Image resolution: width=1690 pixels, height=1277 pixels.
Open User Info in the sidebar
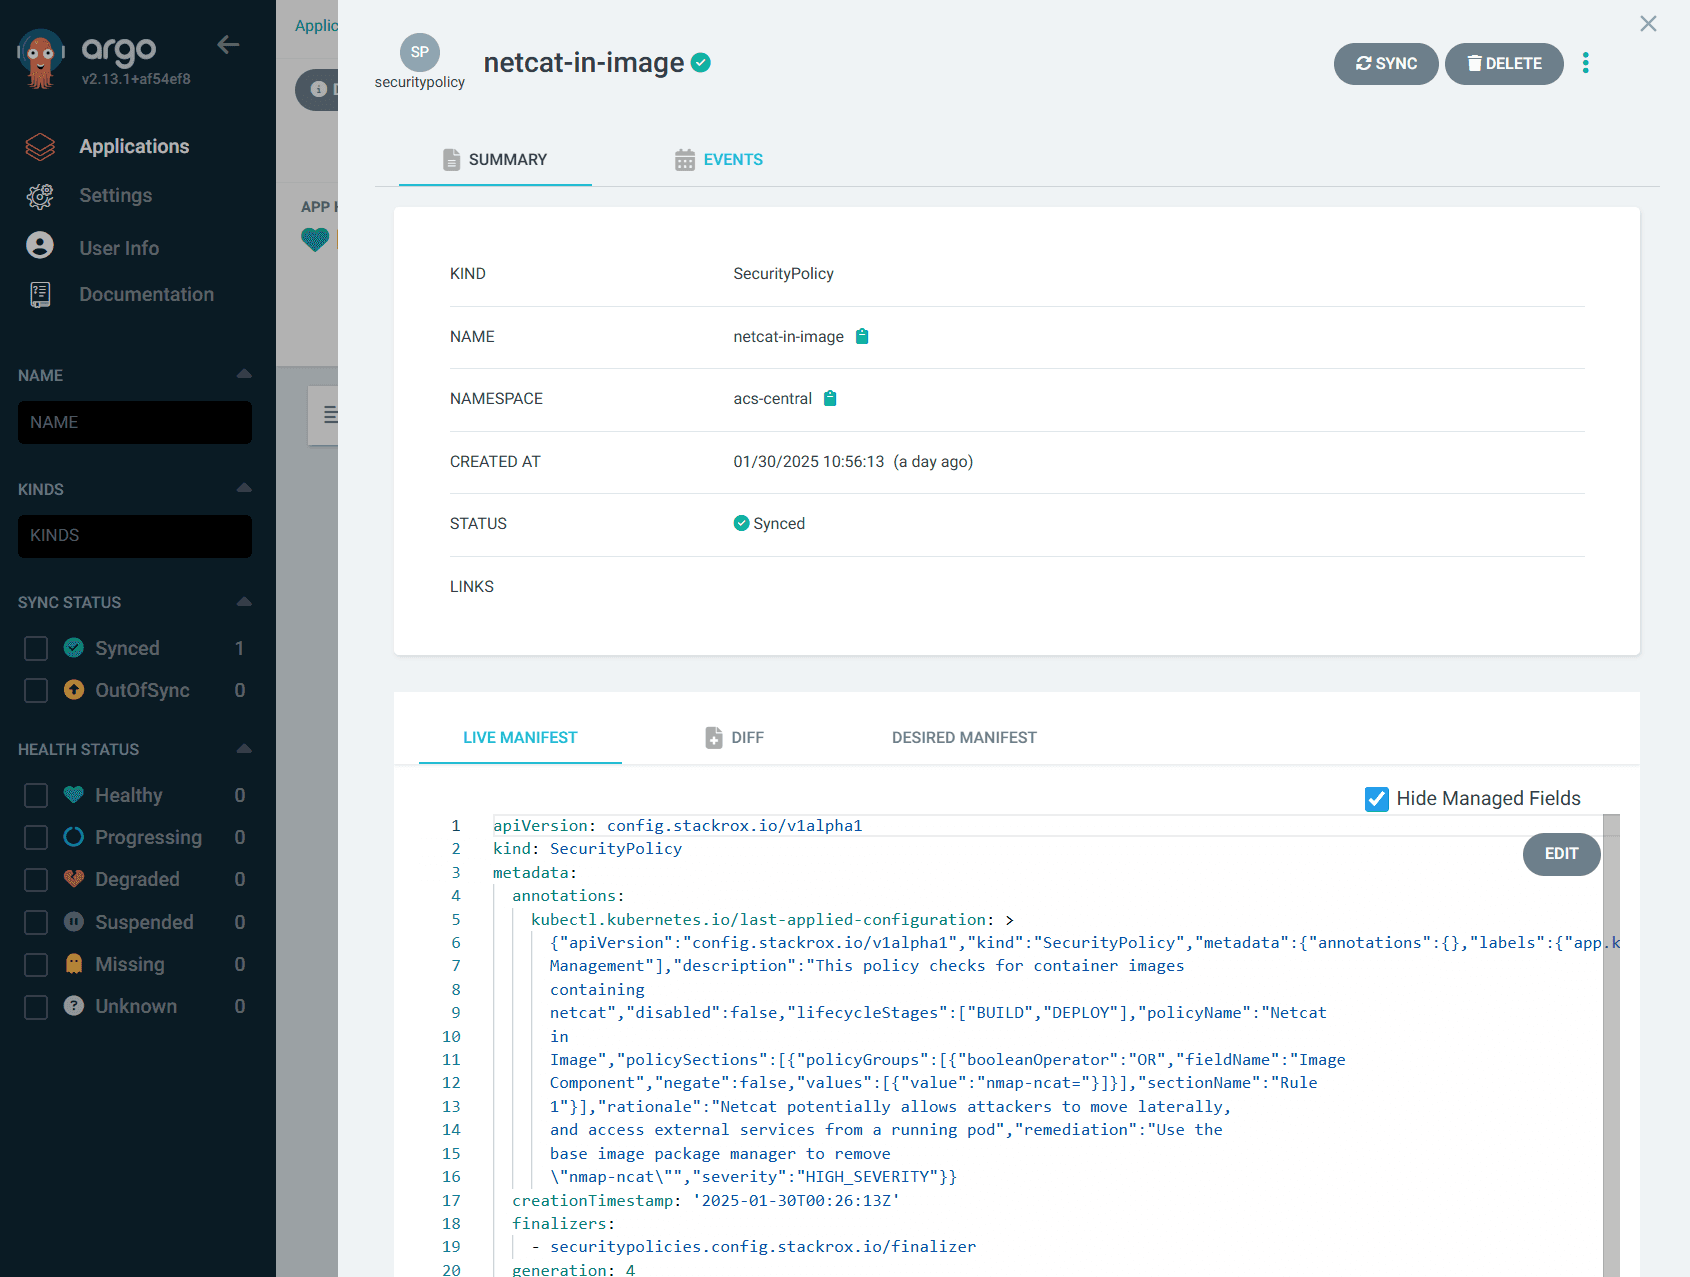119,248
